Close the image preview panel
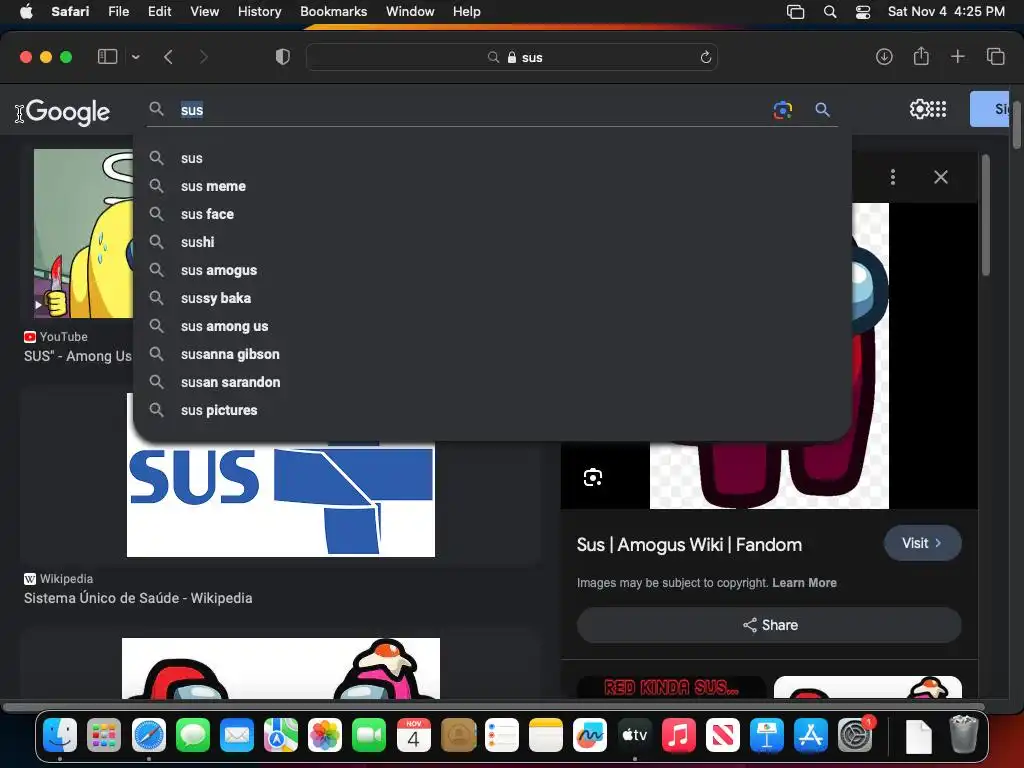1024x768 pixels. coord(940,177)
